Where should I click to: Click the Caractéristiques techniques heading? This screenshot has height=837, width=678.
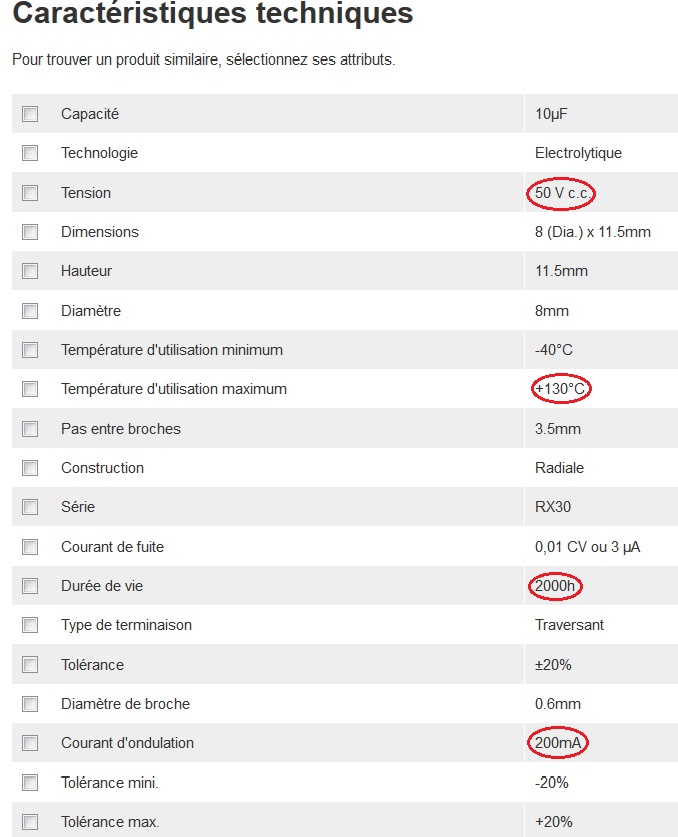click(212, 15)
